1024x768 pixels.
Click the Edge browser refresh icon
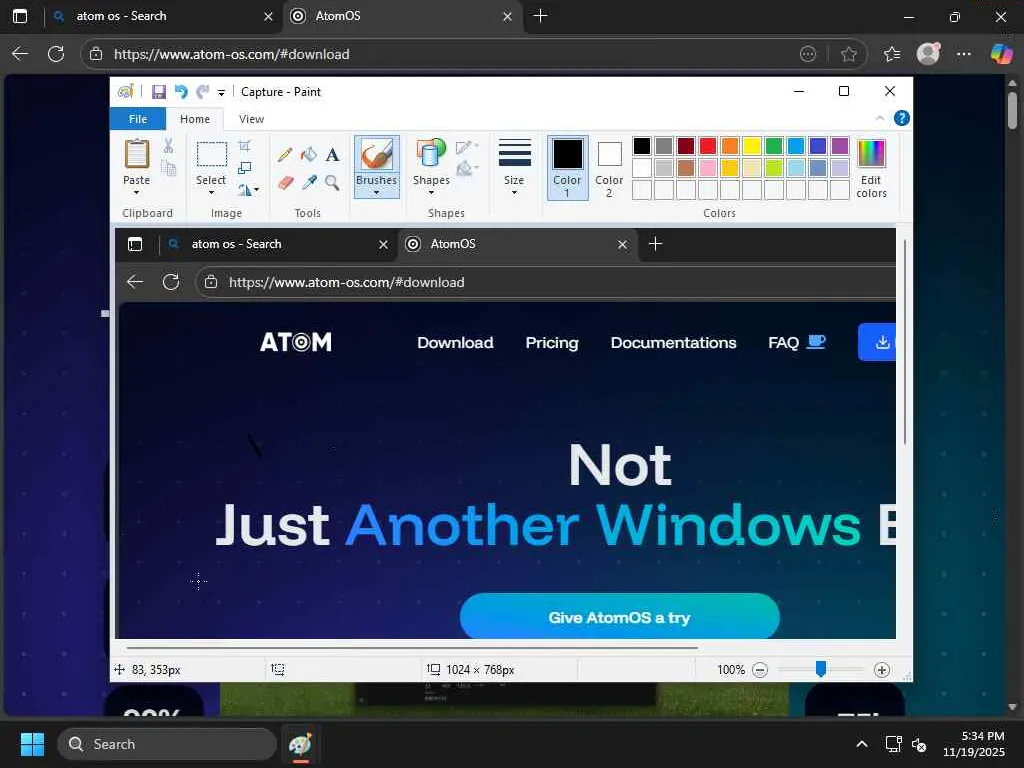(56, 54)
